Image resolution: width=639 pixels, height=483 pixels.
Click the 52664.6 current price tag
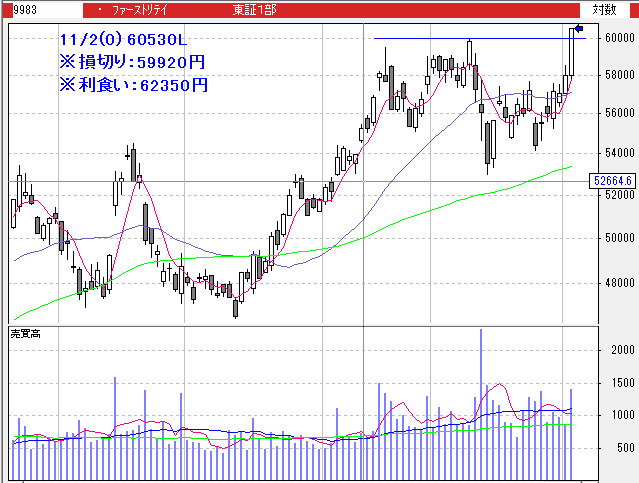(612, 181)
